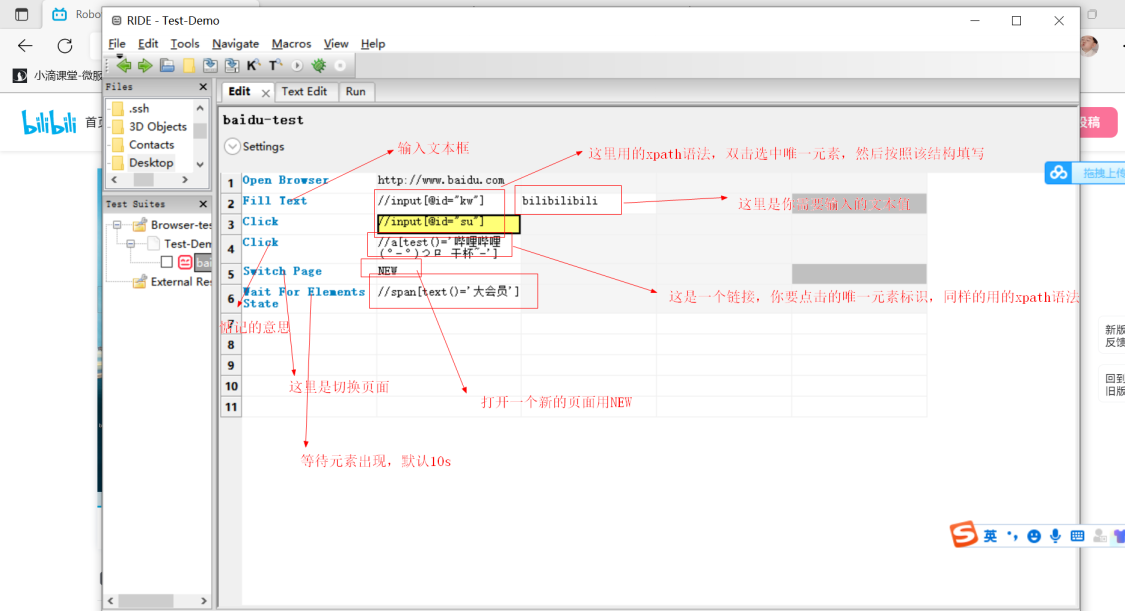Close the Files panel
Screen dimensions: 1125x611
pyautogui.click(x=203, y=87)
